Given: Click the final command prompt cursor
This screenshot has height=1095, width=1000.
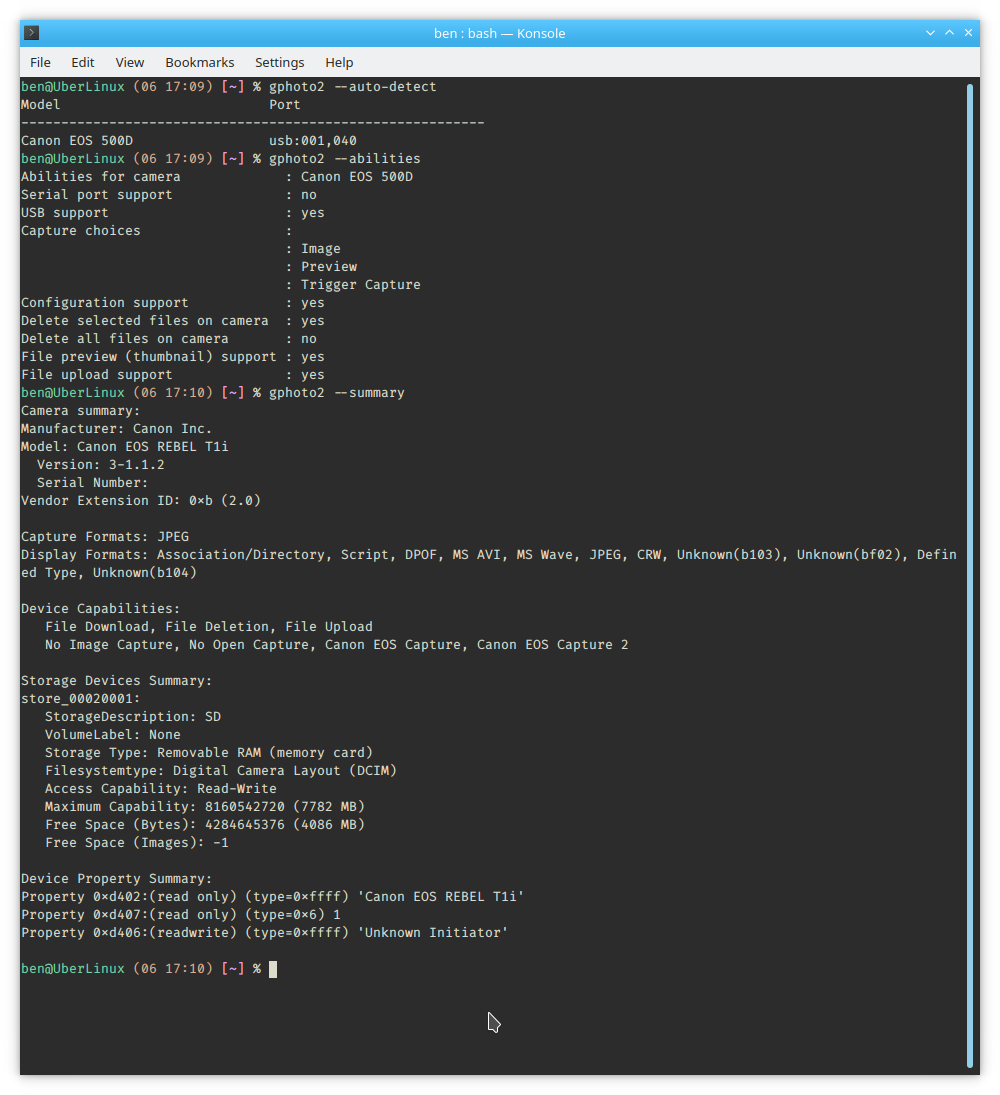Looking at the screenshot, I should pyautogui.click(x=273, y=969).
